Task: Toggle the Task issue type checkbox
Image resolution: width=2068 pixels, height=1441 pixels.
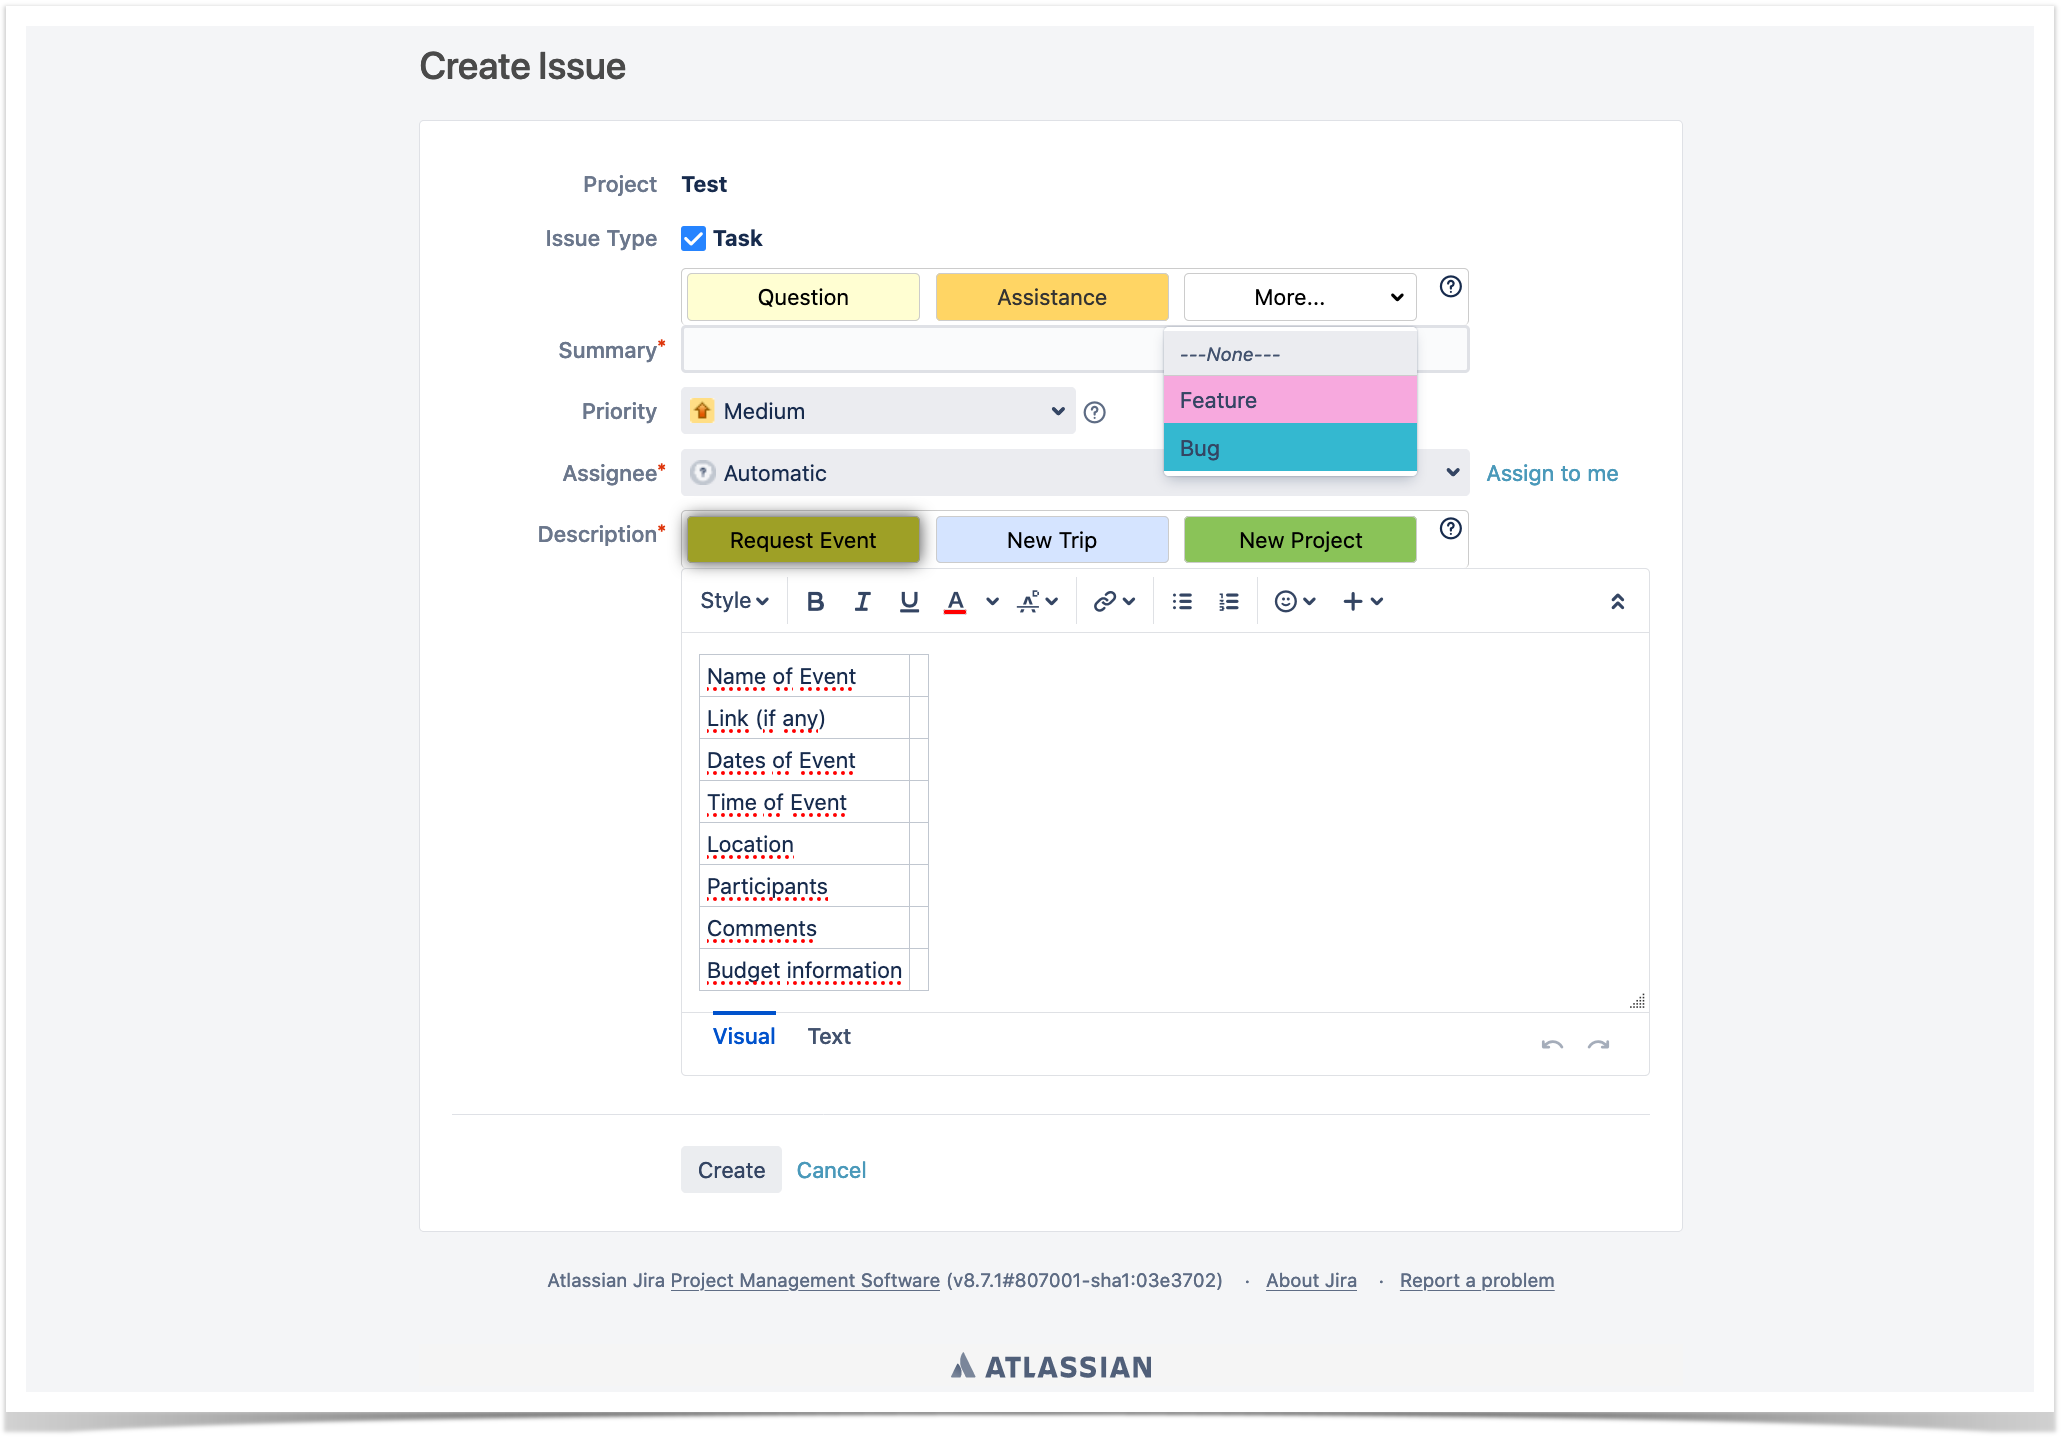Action: [696, 237]
